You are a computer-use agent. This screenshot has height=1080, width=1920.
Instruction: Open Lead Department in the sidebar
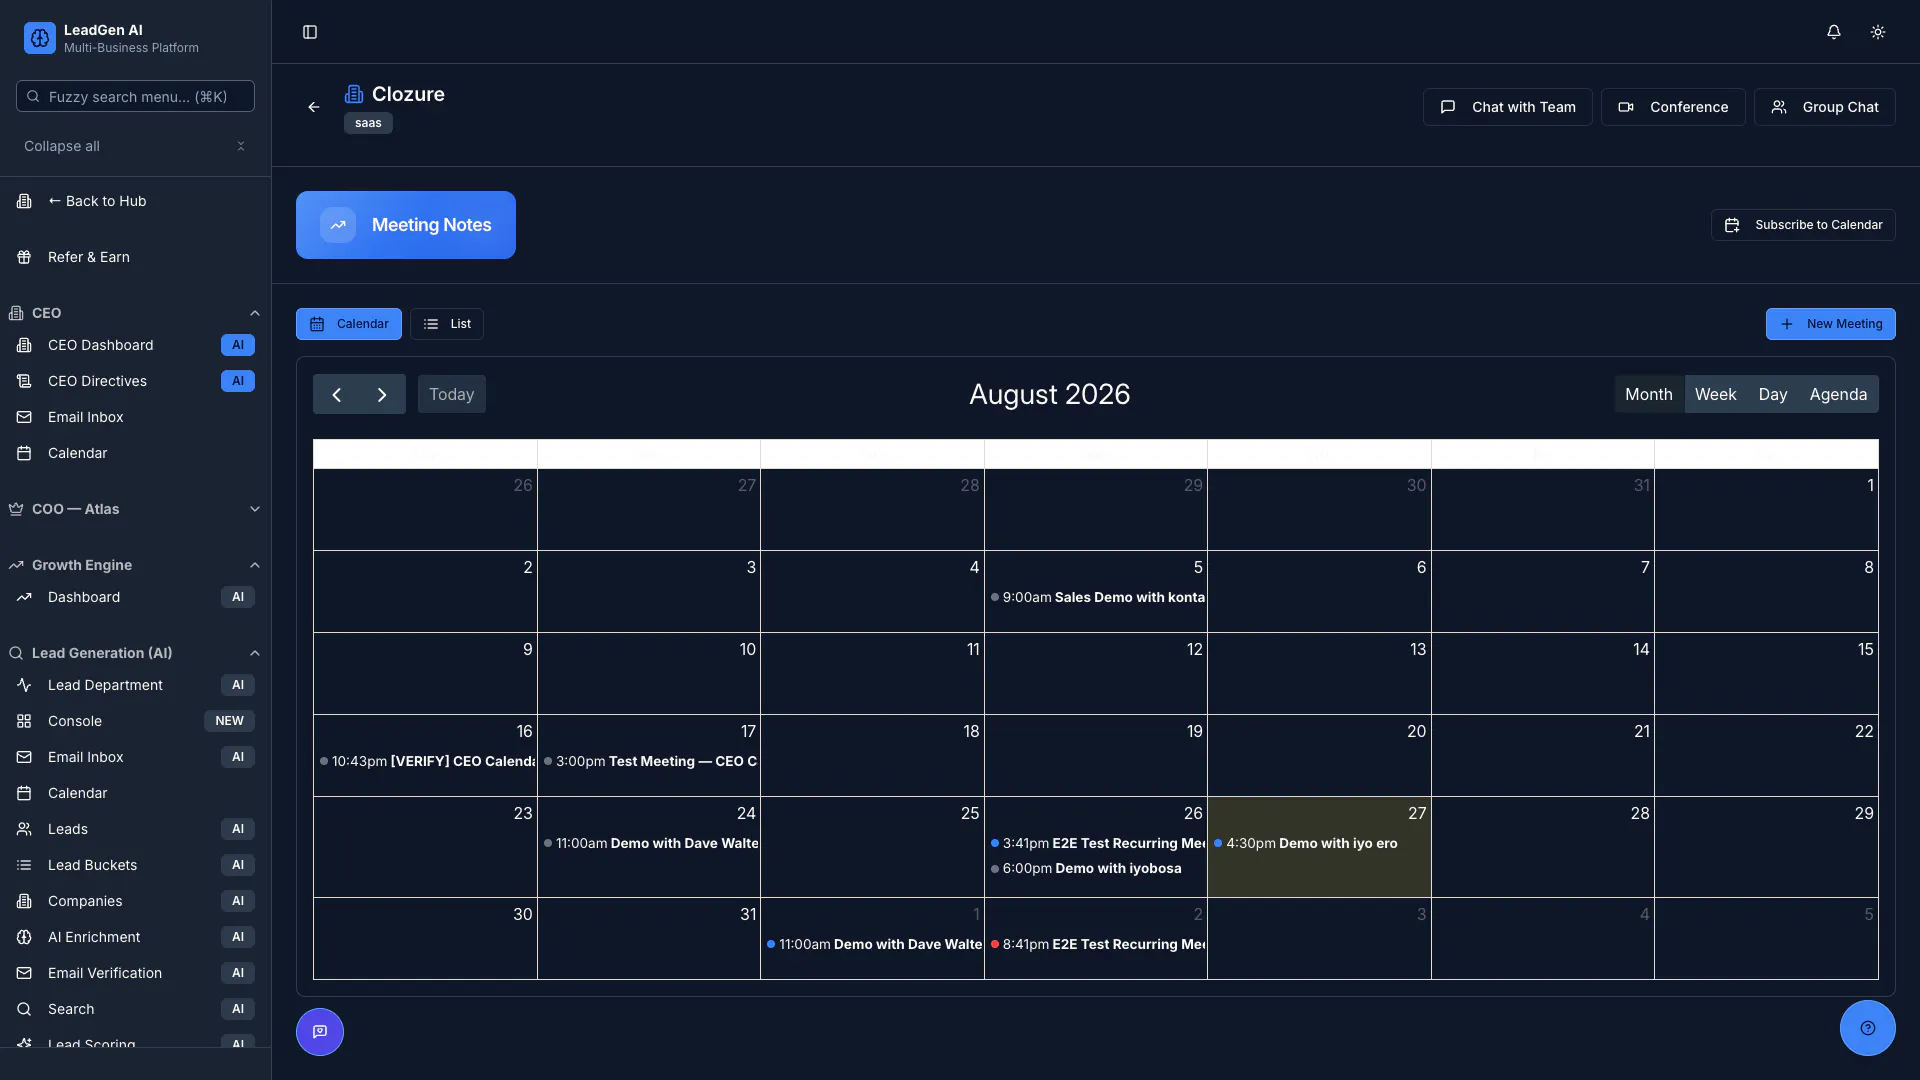[x=135, y=685]
